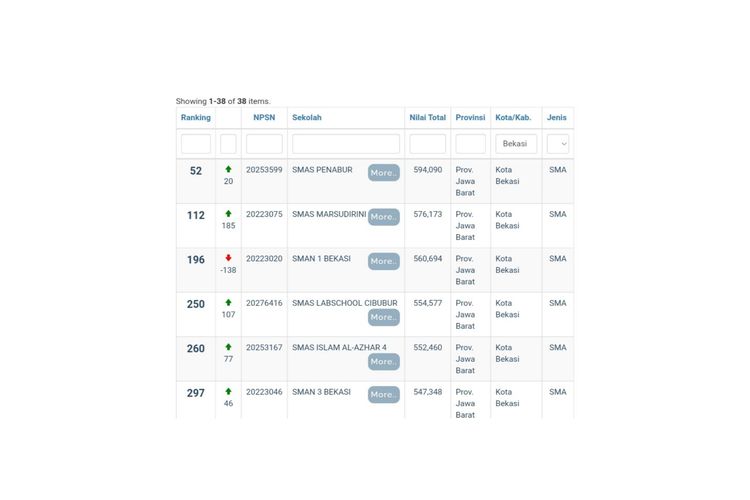This screenshot has width=750, height=500.
Task: Click green up arrow for SMAS PENABUR
Action: [228, 170]
